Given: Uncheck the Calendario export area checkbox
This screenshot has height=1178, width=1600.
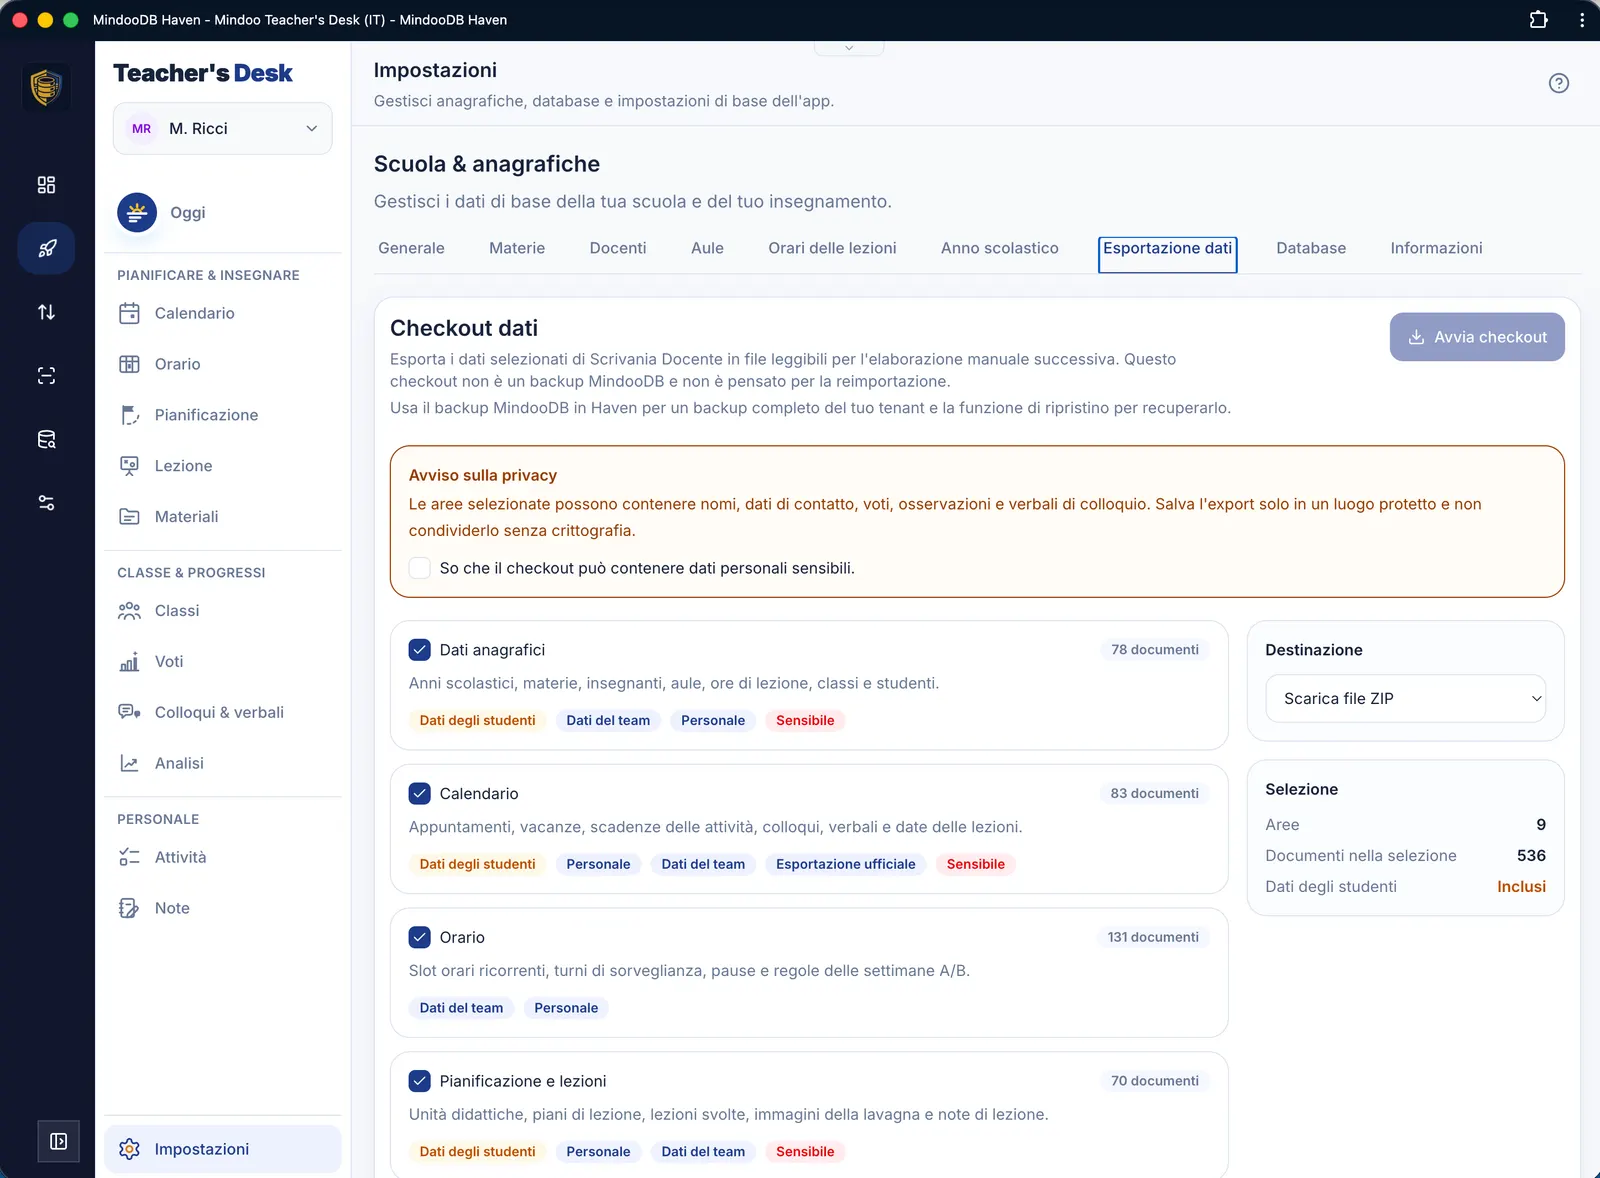Looking at the screenshot, I should pos(420,793).
